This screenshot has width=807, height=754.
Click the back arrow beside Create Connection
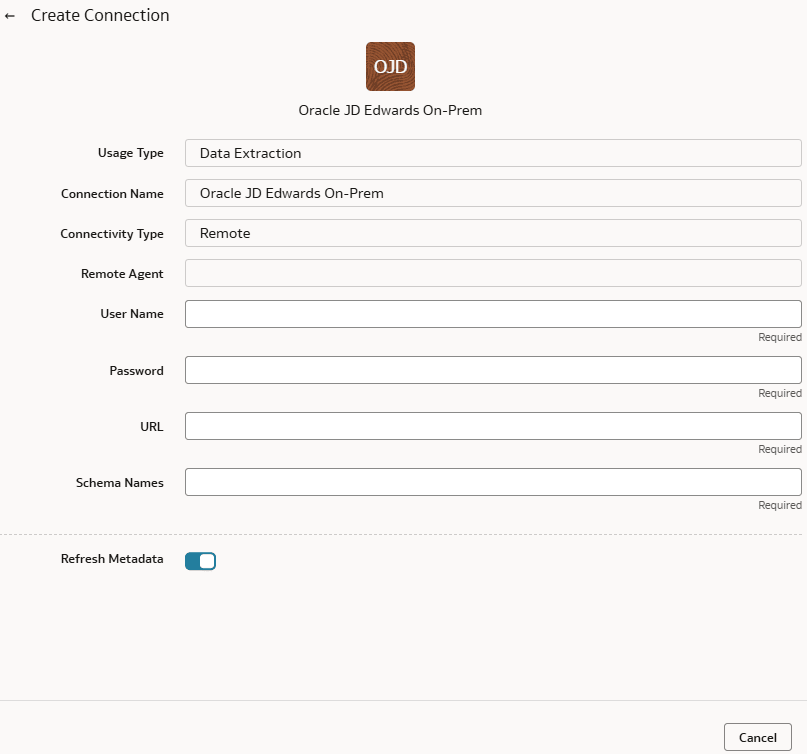coord(10,16)
